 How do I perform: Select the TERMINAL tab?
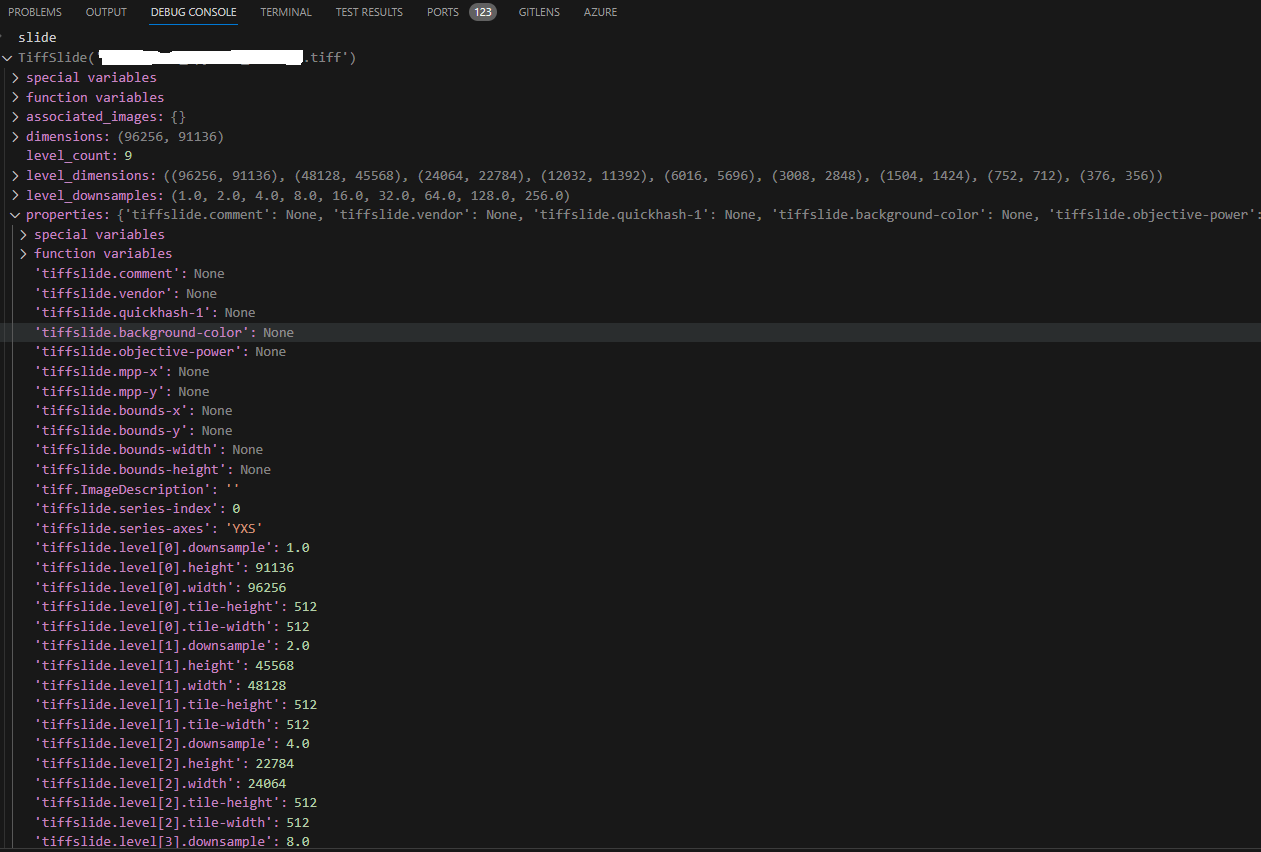(285, 12)
